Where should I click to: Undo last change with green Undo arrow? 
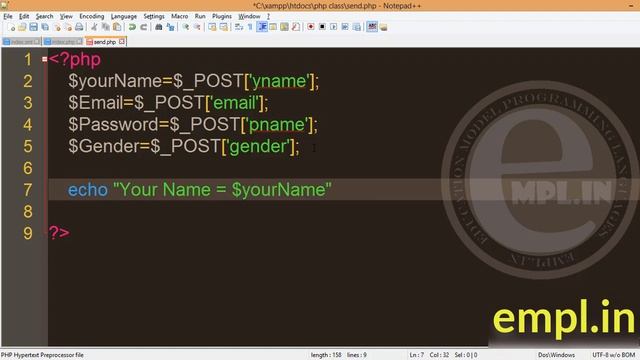click(132, 27)
